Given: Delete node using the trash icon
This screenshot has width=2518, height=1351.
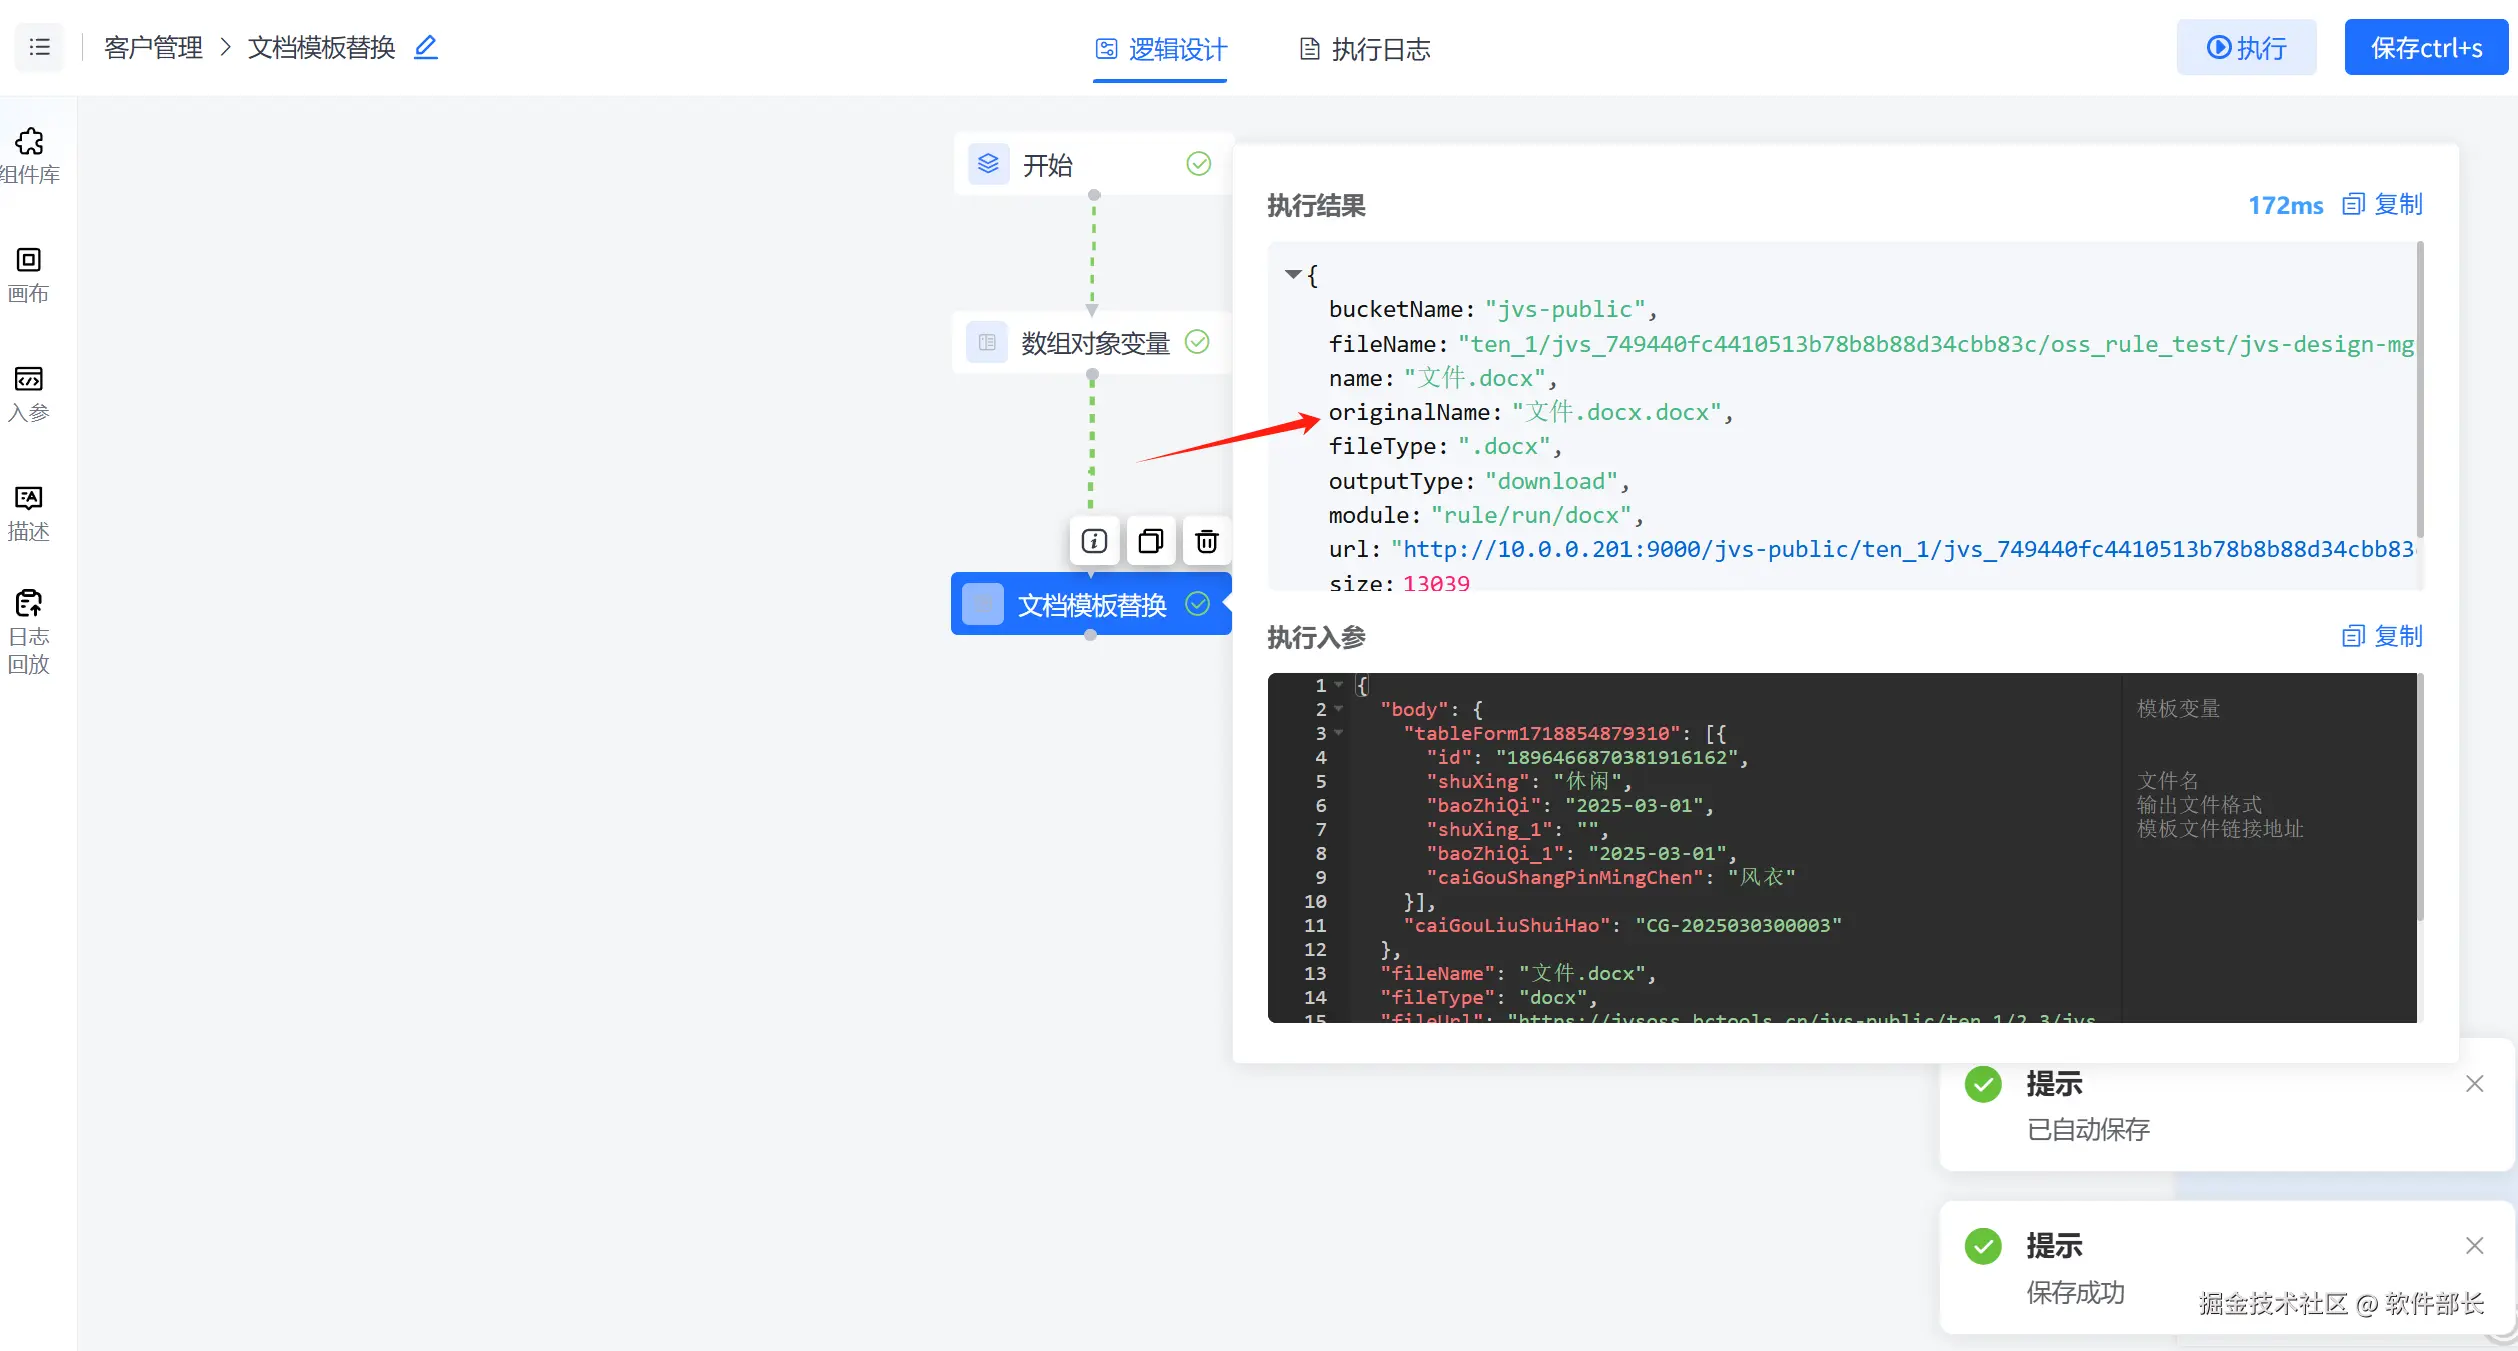Looking at the screenshot, I should [x=1207, y=541].
